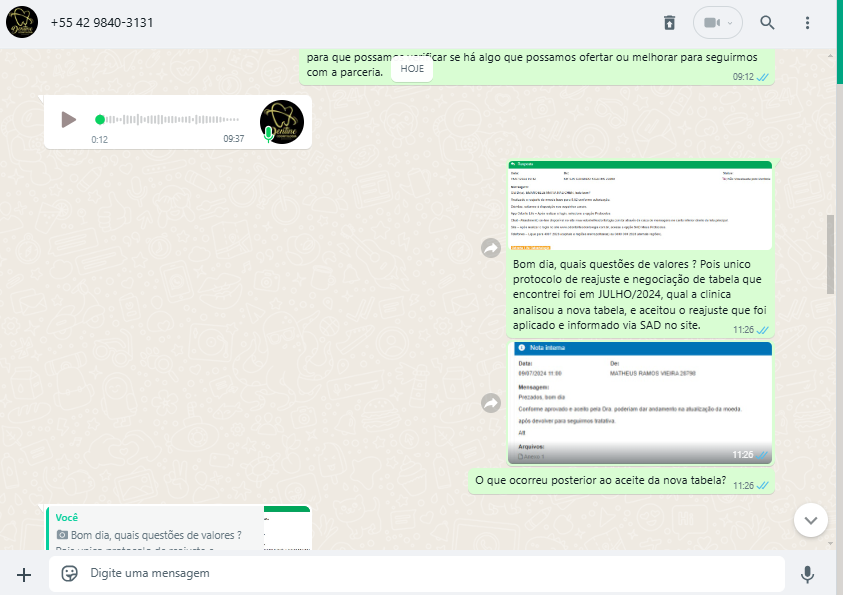Click the 'HOJE' date badge
The image size is (843, 595).
pyautogui.click(x=412, y=69)
